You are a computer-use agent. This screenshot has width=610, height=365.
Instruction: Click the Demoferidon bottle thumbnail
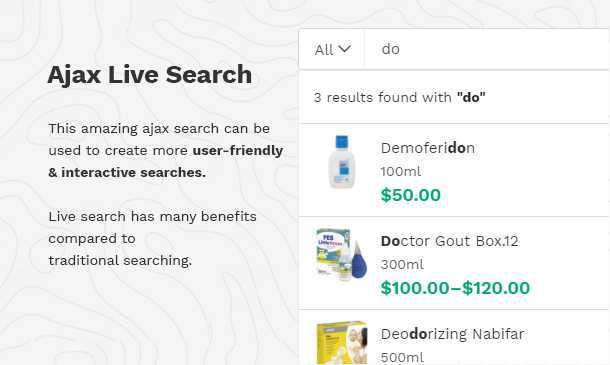click(342, 162)
